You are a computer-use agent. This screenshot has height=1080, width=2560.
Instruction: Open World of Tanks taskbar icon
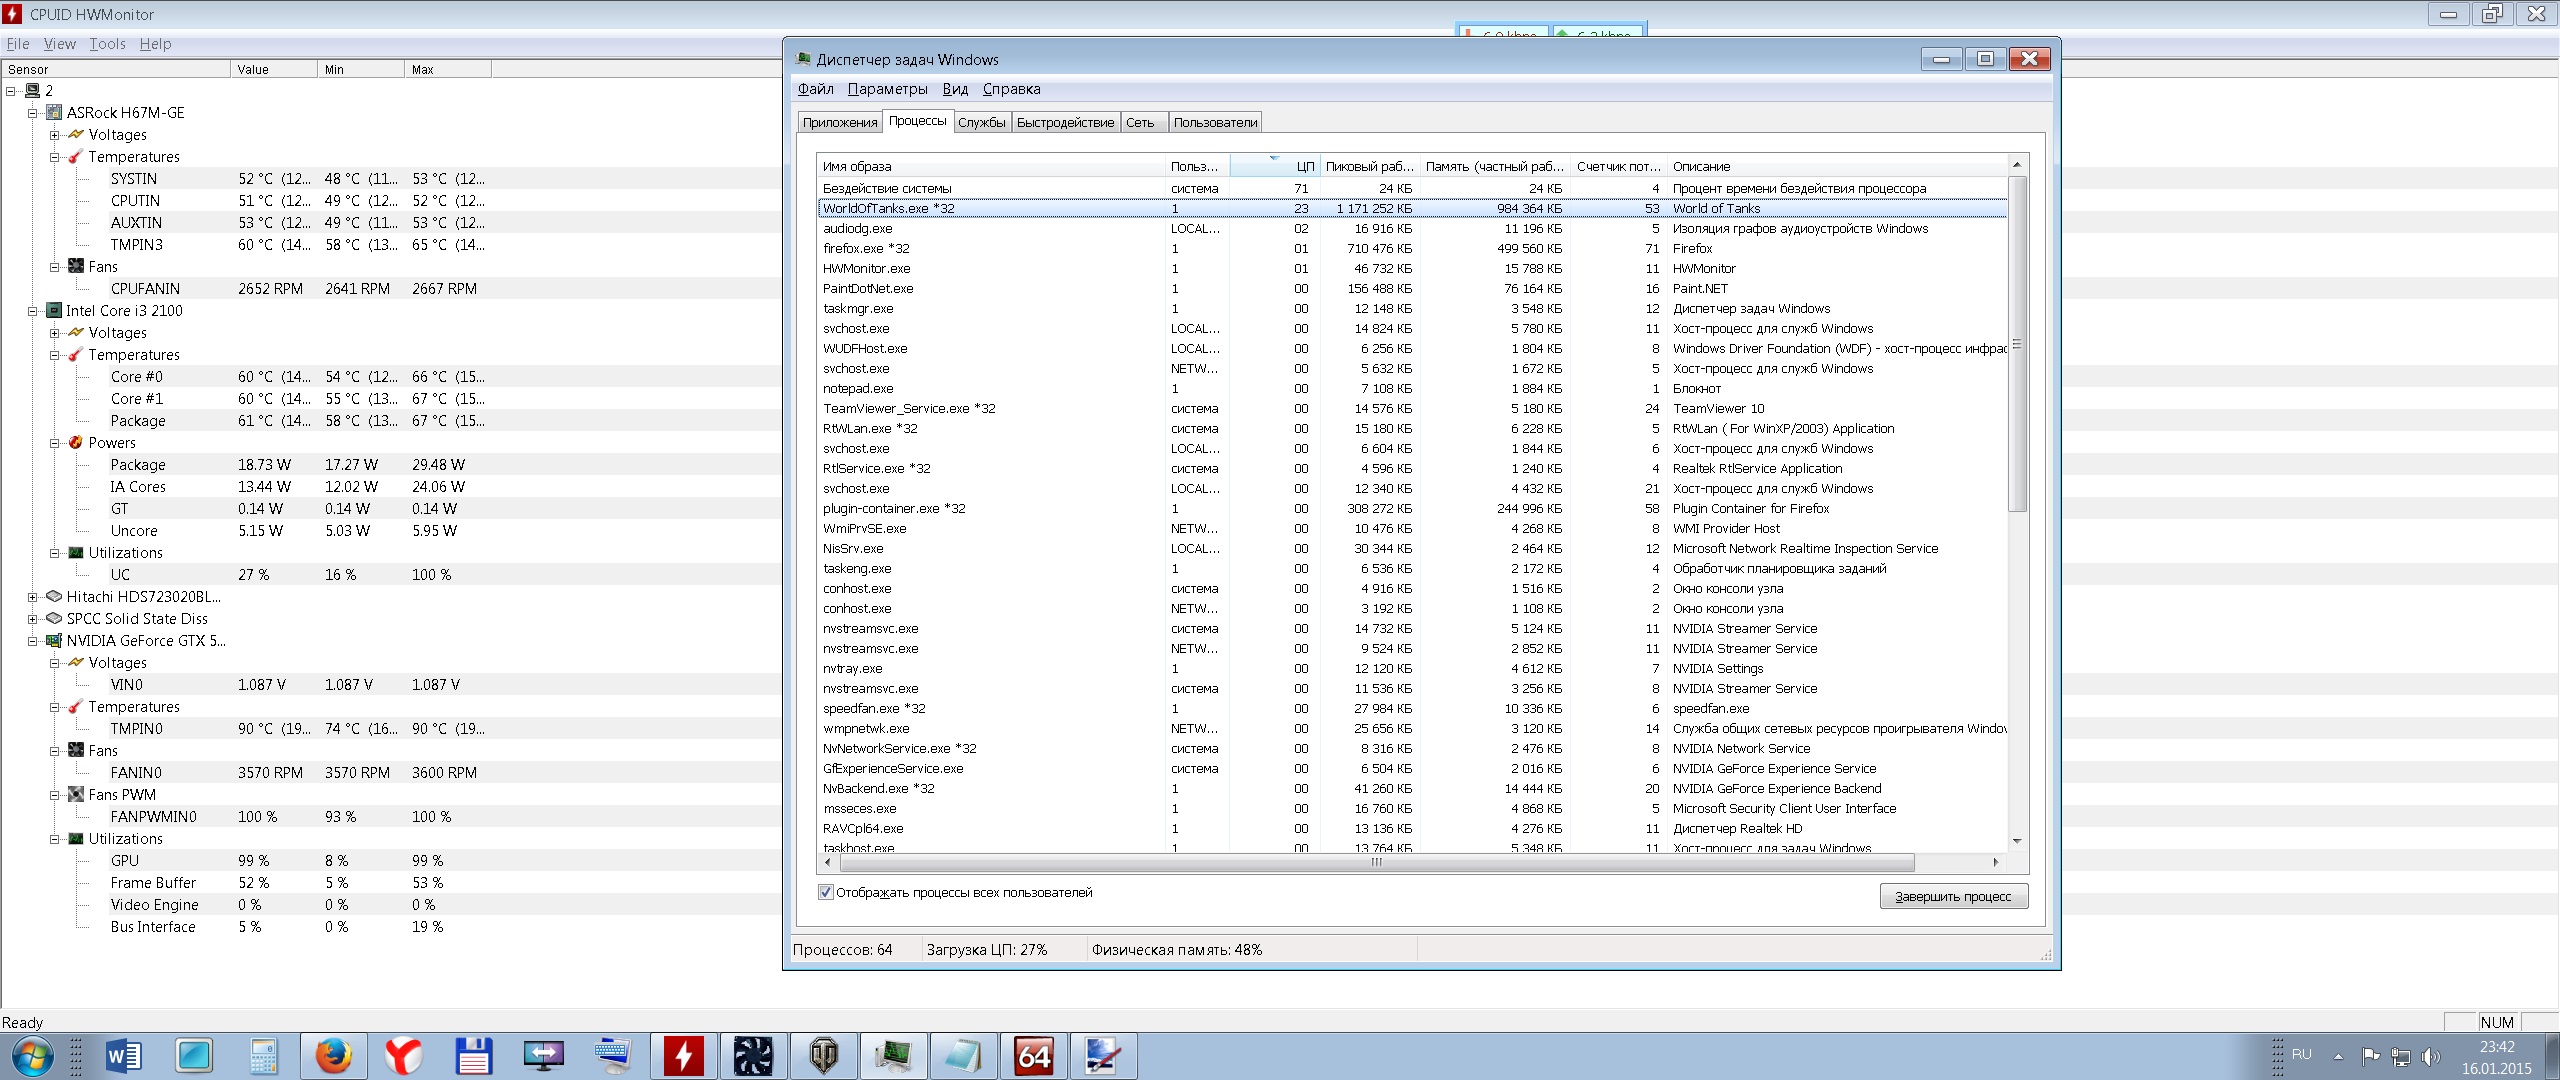(x=823, y=1056)
